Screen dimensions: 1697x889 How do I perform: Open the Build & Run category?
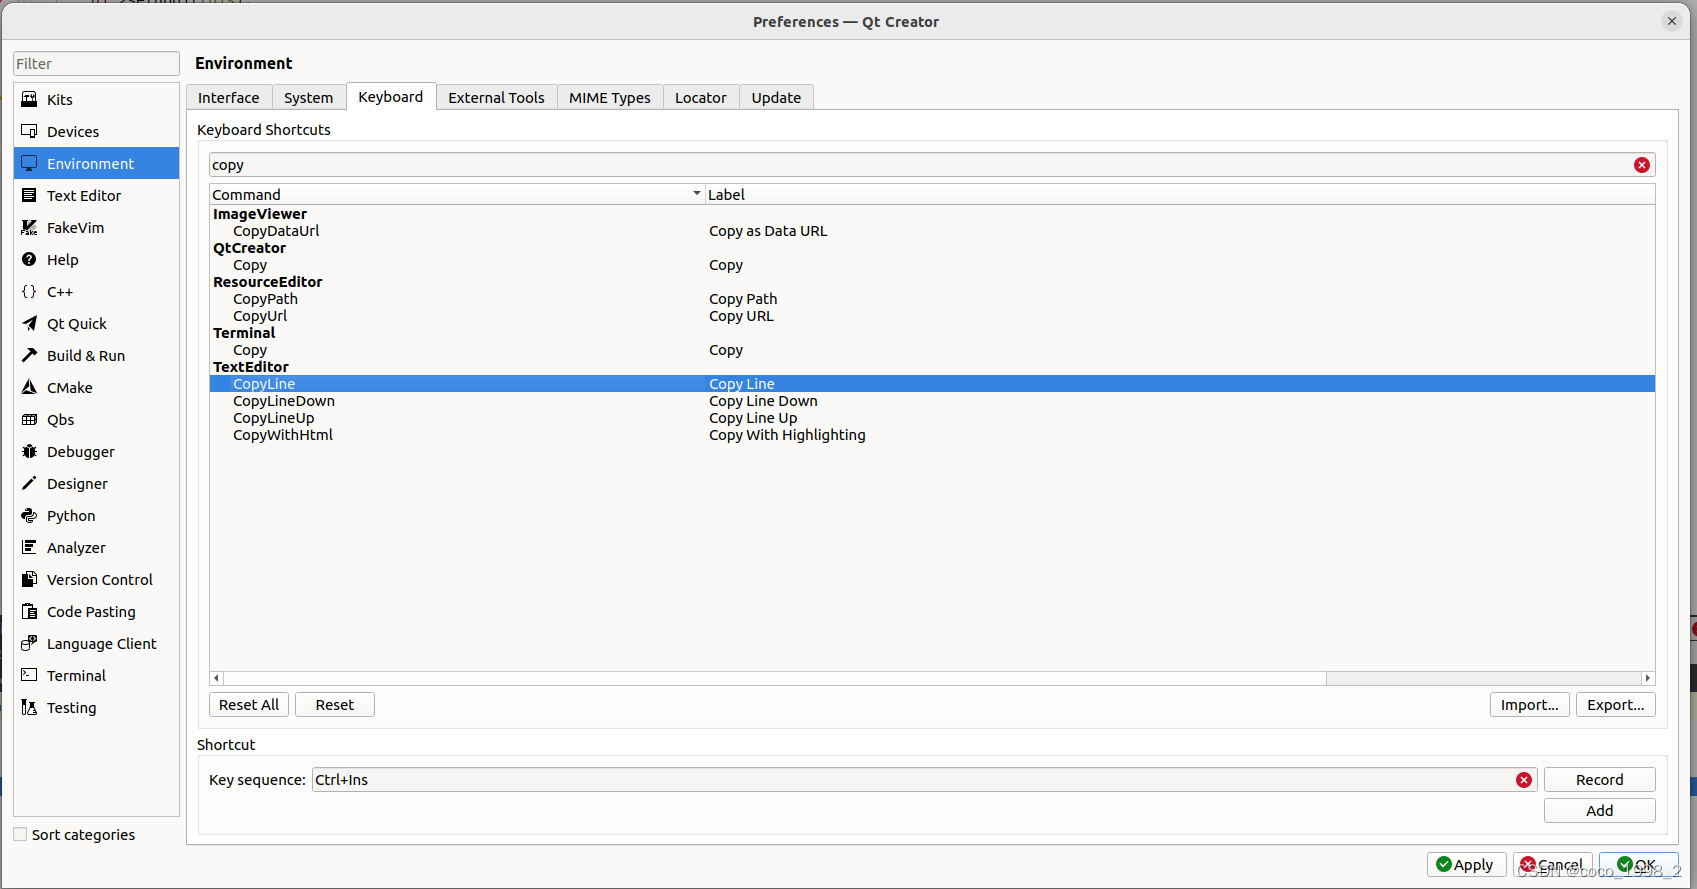[x=96, y=356]
